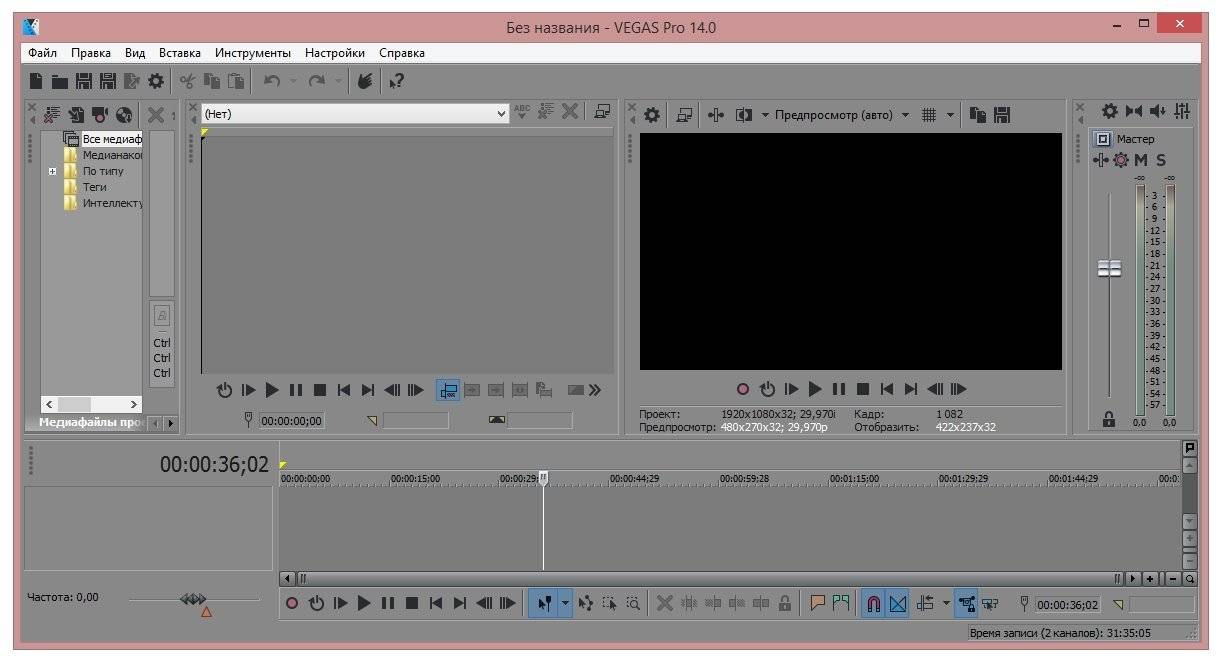The width and height of the screenshot is (1226, 669).
Task: Click Dim Output speaker icon
Action: pos(1158,111)
